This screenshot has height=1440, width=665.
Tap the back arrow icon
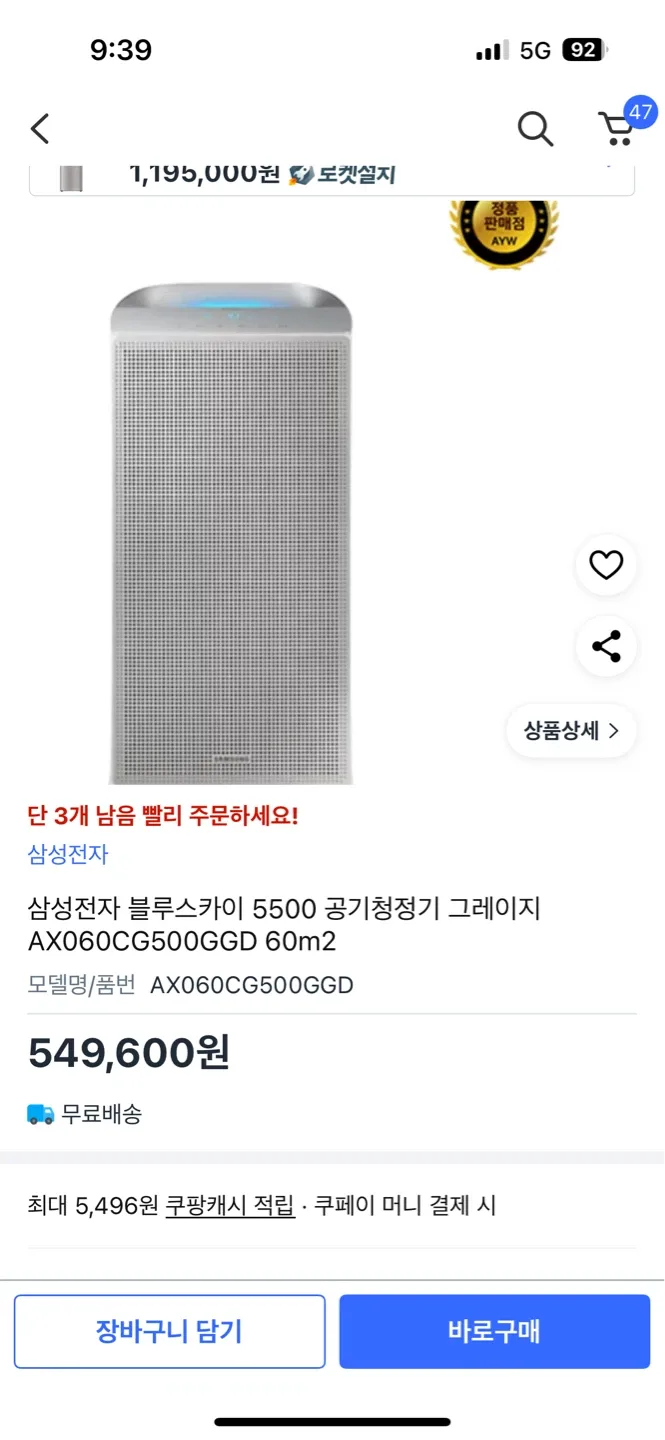(40, 129)
